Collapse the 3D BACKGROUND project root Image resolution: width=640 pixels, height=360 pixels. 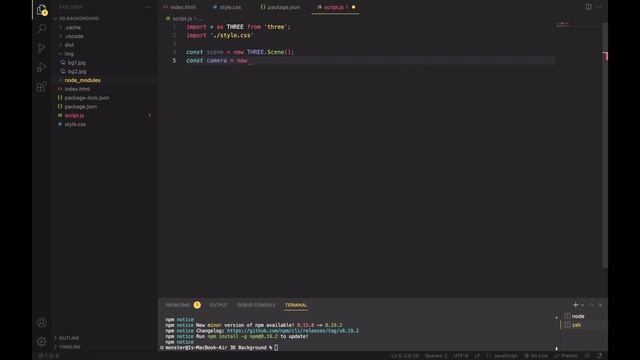click(x=79, y=18)
